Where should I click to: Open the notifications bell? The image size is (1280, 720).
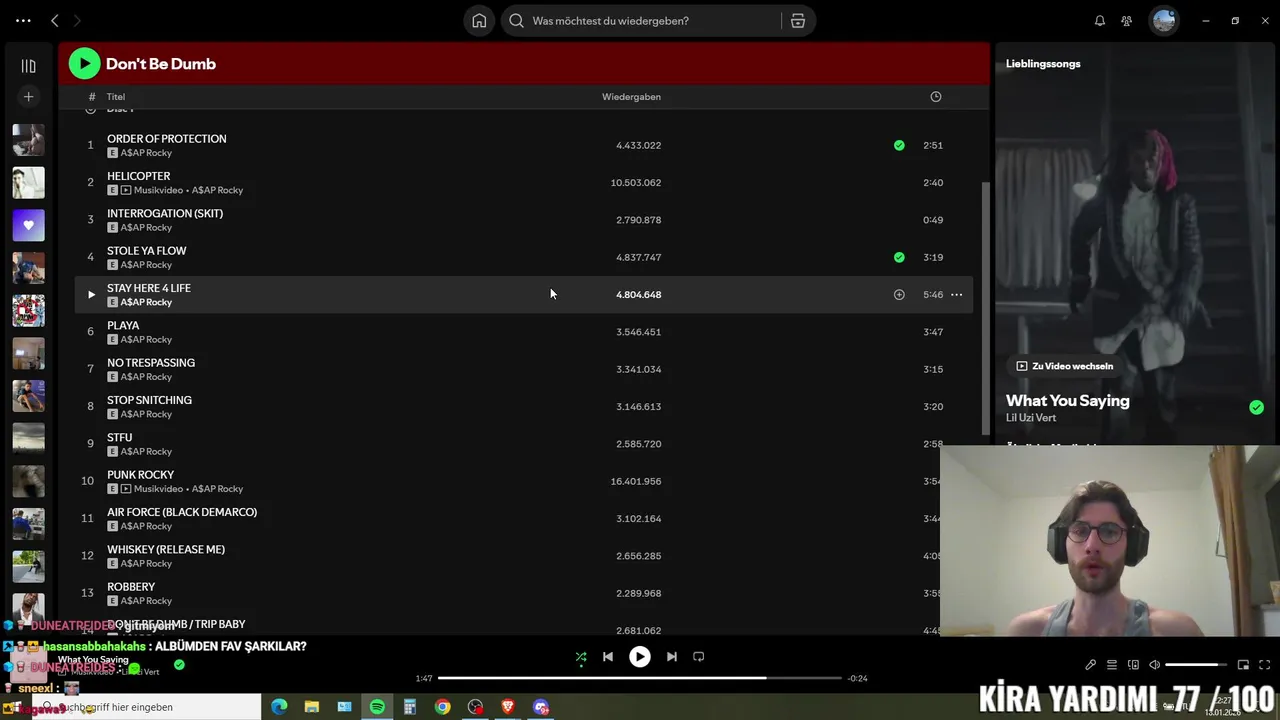click(x=1100, y=21)
